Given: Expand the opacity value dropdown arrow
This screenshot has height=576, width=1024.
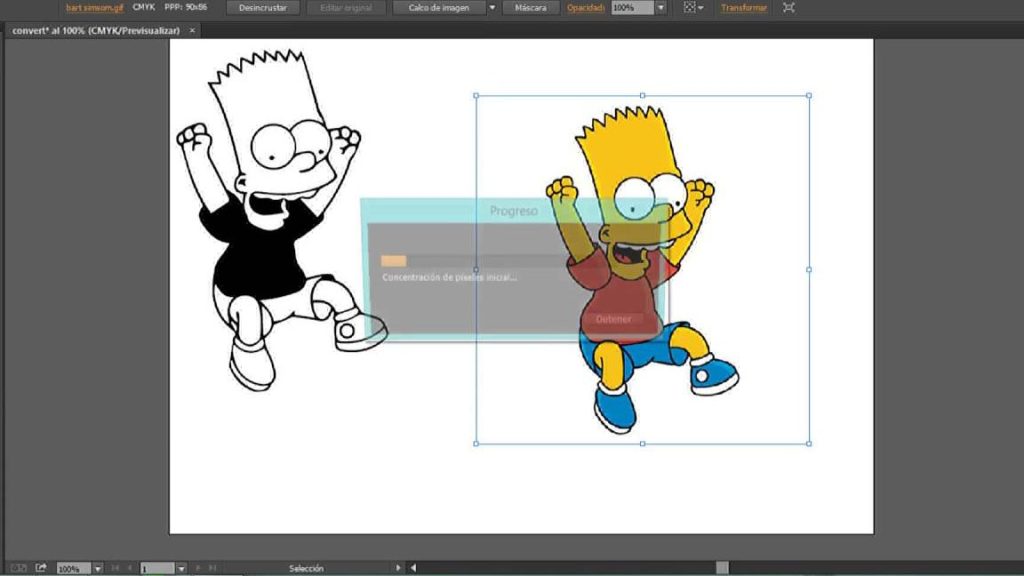Looking at the screenshot, I should pos(661,8).
